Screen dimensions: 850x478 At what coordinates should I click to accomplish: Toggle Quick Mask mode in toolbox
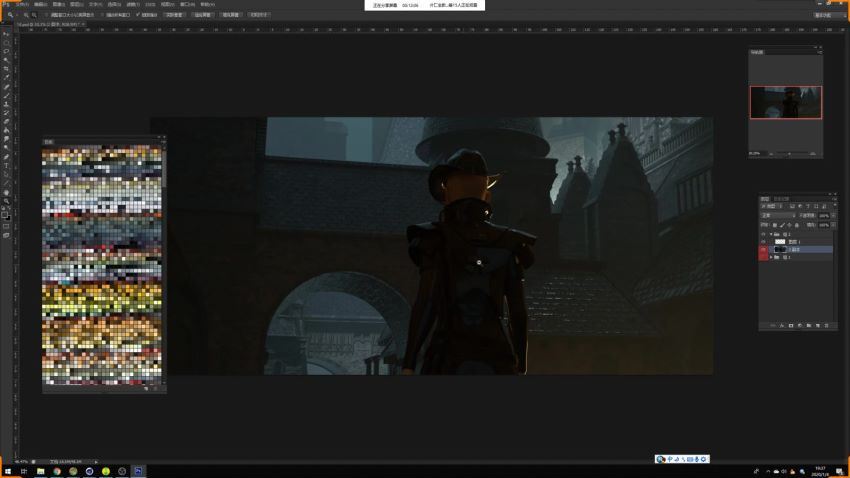[x=6, y=225]
